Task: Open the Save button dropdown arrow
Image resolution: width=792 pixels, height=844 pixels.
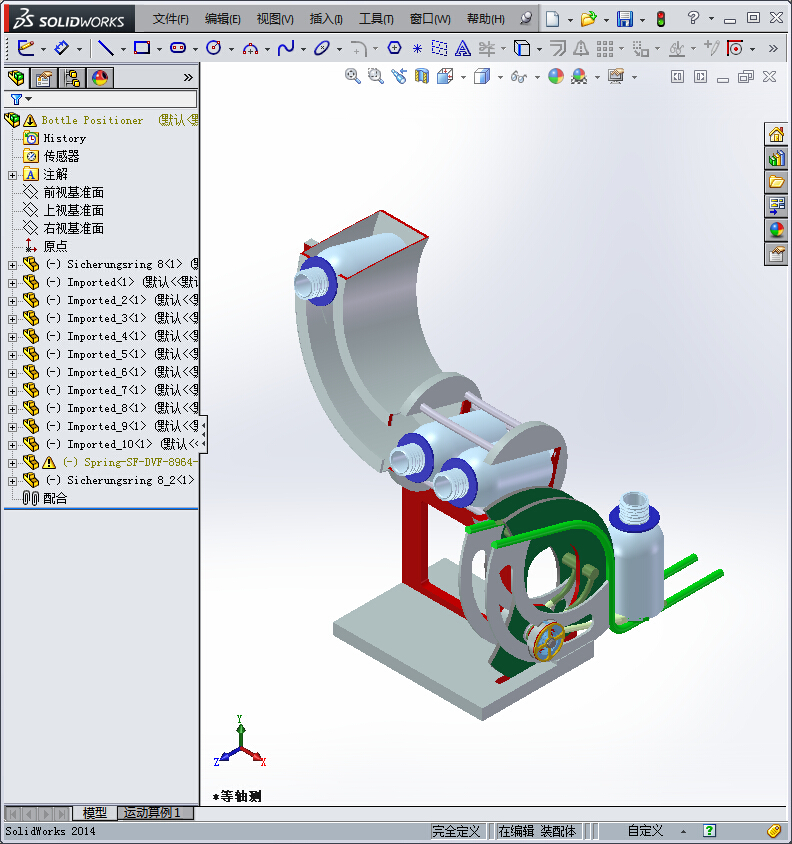Action: pyautogui.click(x=642, y=20)
